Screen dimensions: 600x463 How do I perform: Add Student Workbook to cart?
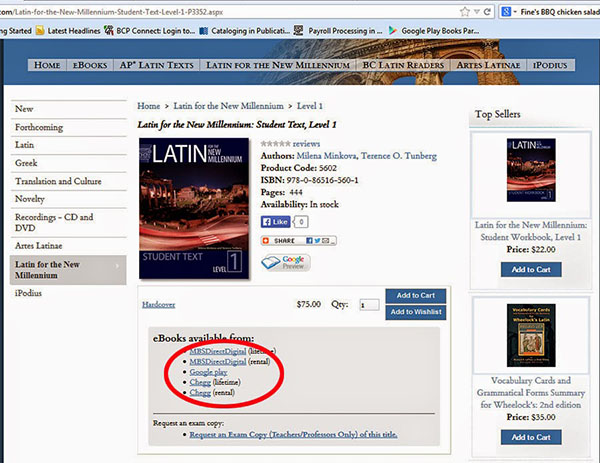tap(531, 270)
